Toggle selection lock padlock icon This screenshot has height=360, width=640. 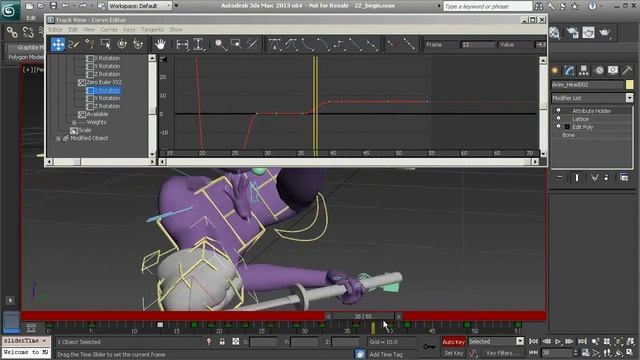(222, 342)
